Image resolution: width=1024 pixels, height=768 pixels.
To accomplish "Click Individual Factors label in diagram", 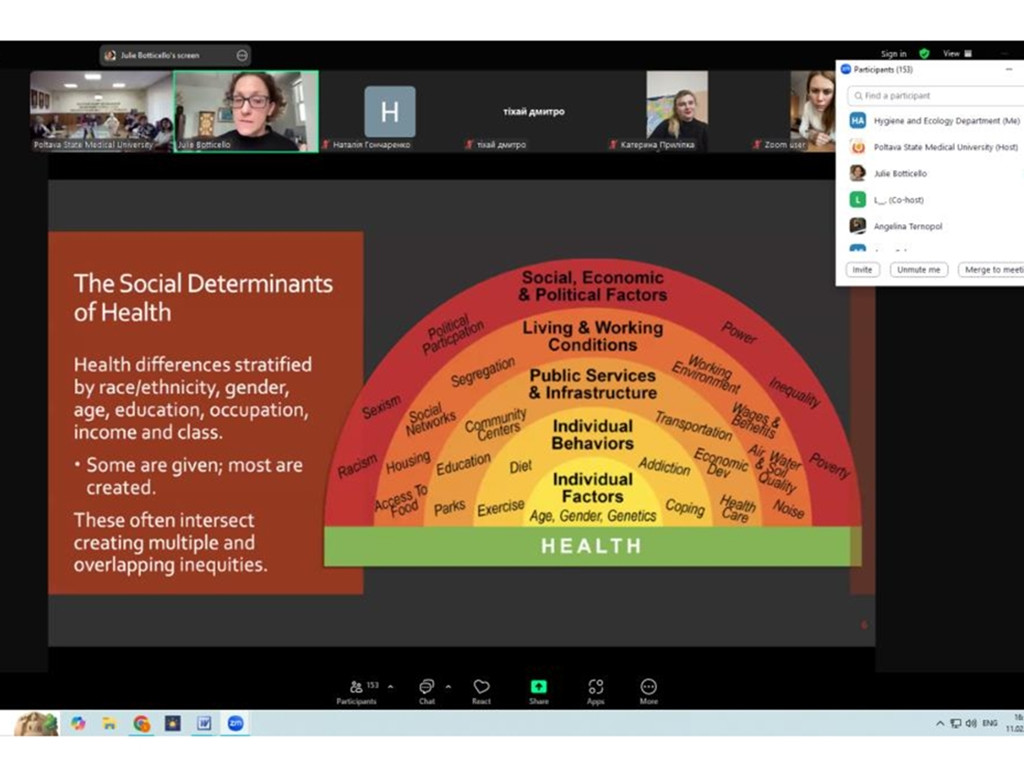I will (592, 488).
